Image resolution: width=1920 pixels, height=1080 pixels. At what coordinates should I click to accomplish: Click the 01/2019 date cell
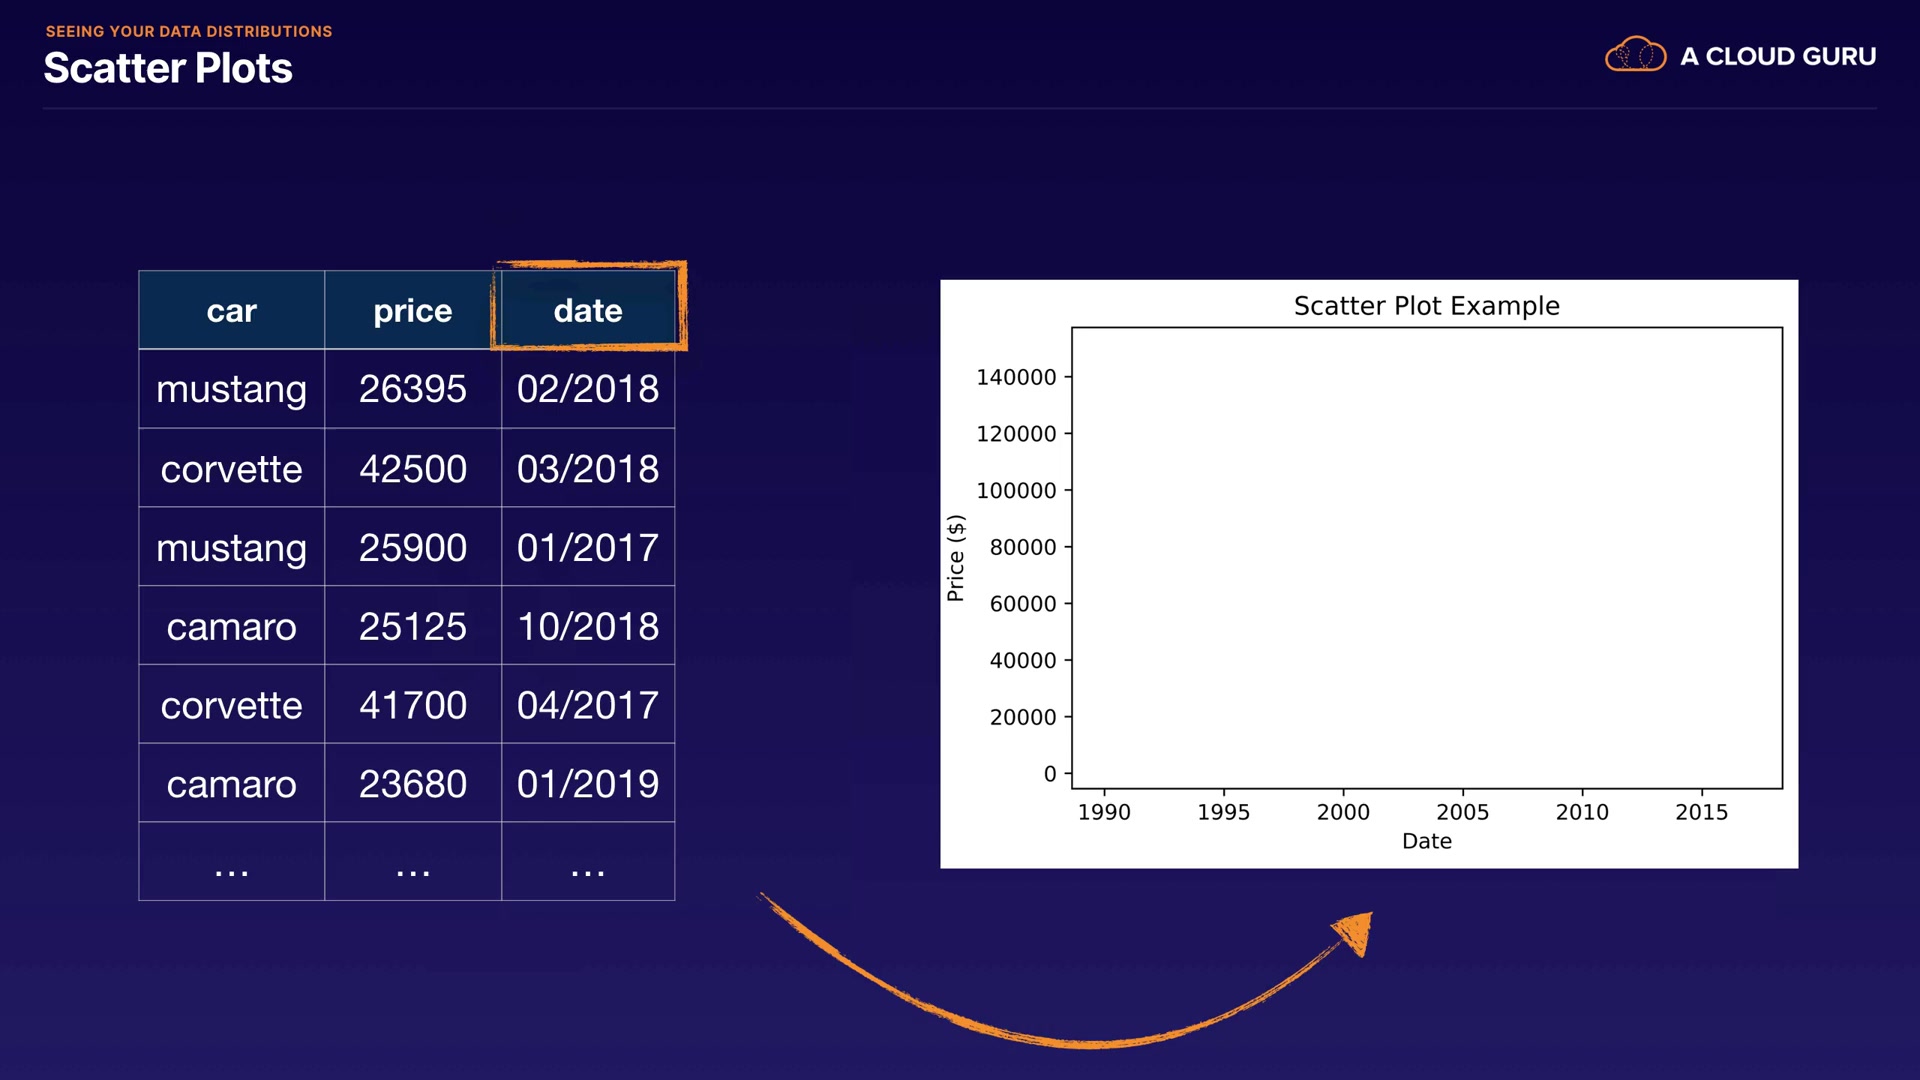[588, 784]
